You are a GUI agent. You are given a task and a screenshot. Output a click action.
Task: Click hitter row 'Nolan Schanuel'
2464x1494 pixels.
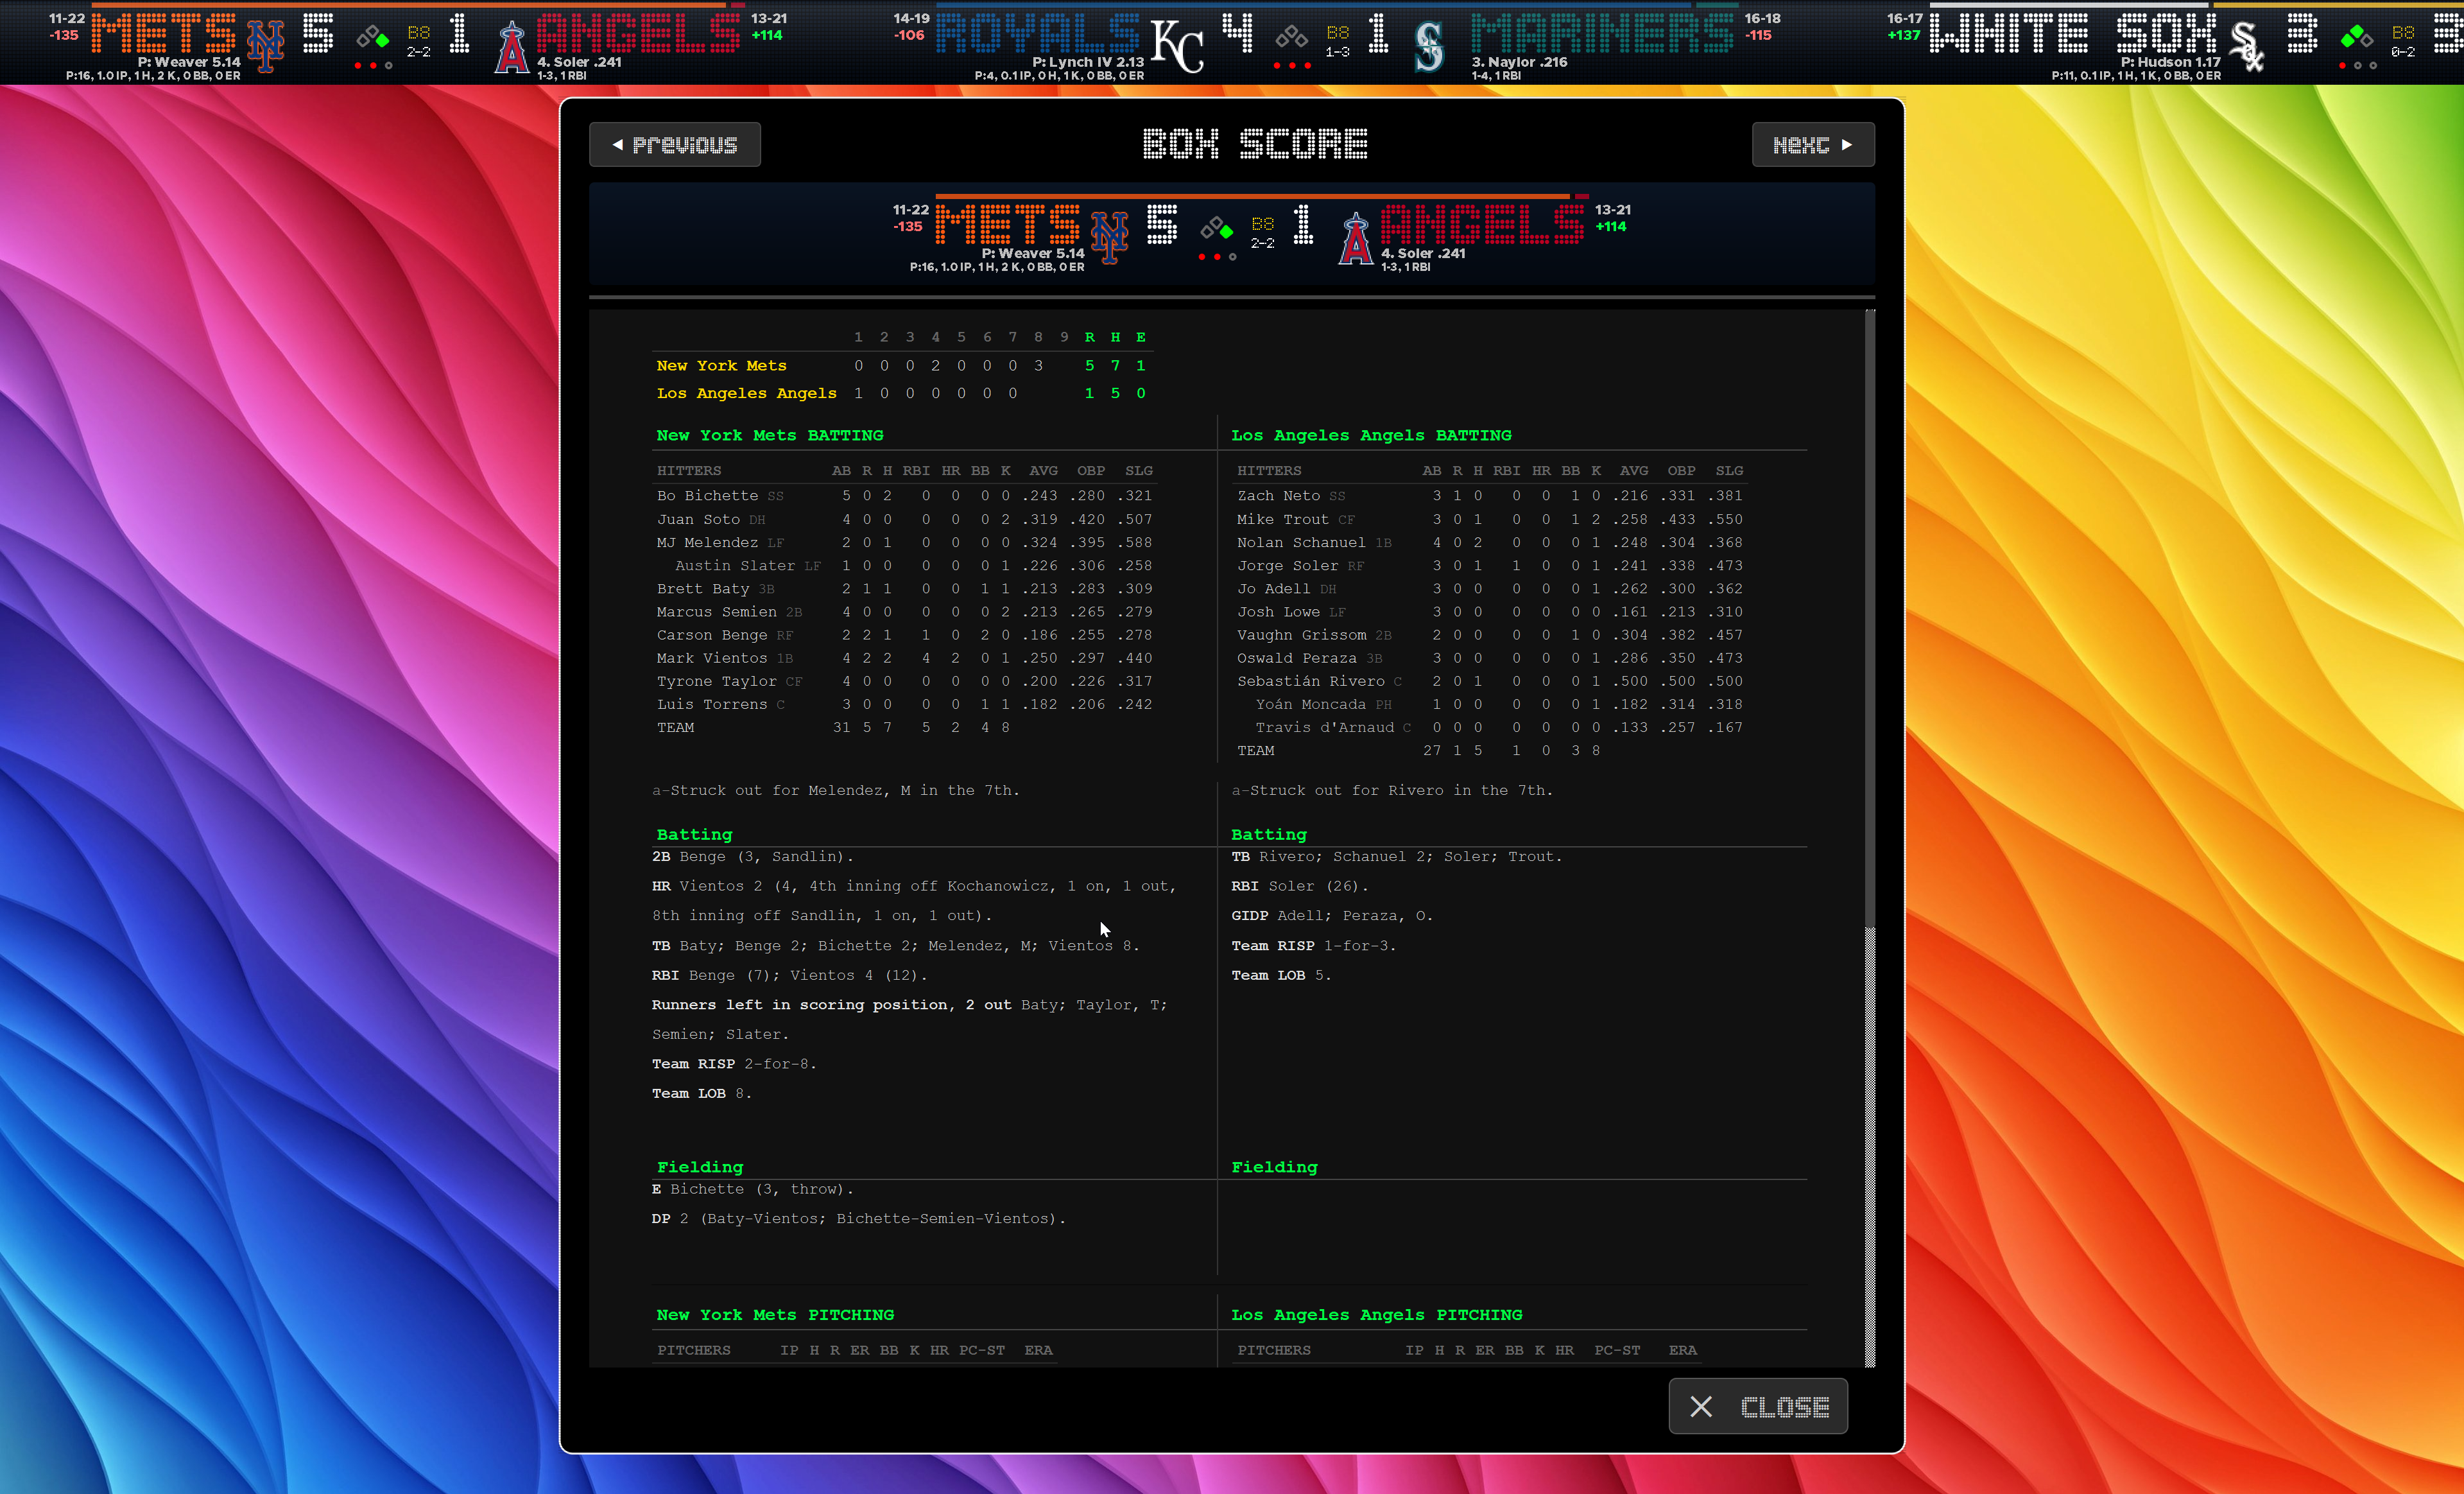(x=1490, y=542)
